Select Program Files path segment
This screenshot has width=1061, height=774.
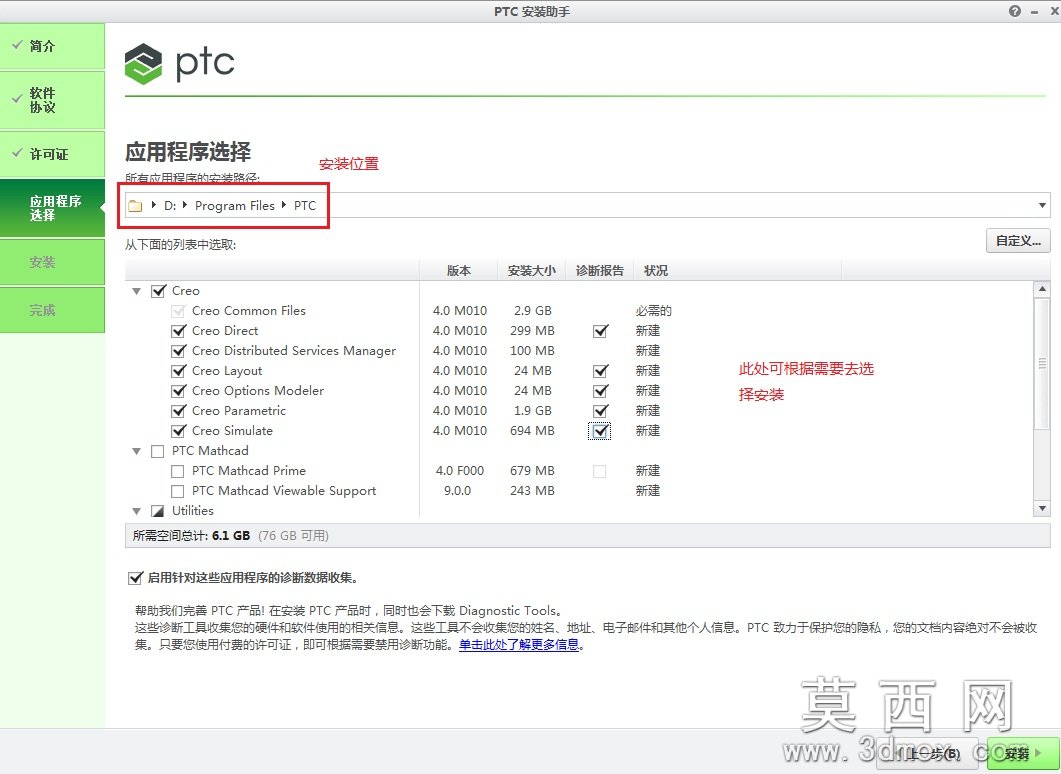coord(235,206)
